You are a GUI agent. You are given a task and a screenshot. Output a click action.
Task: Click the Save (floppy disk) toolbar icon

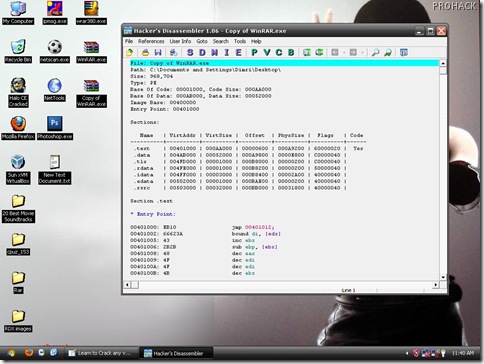(158, 52)
